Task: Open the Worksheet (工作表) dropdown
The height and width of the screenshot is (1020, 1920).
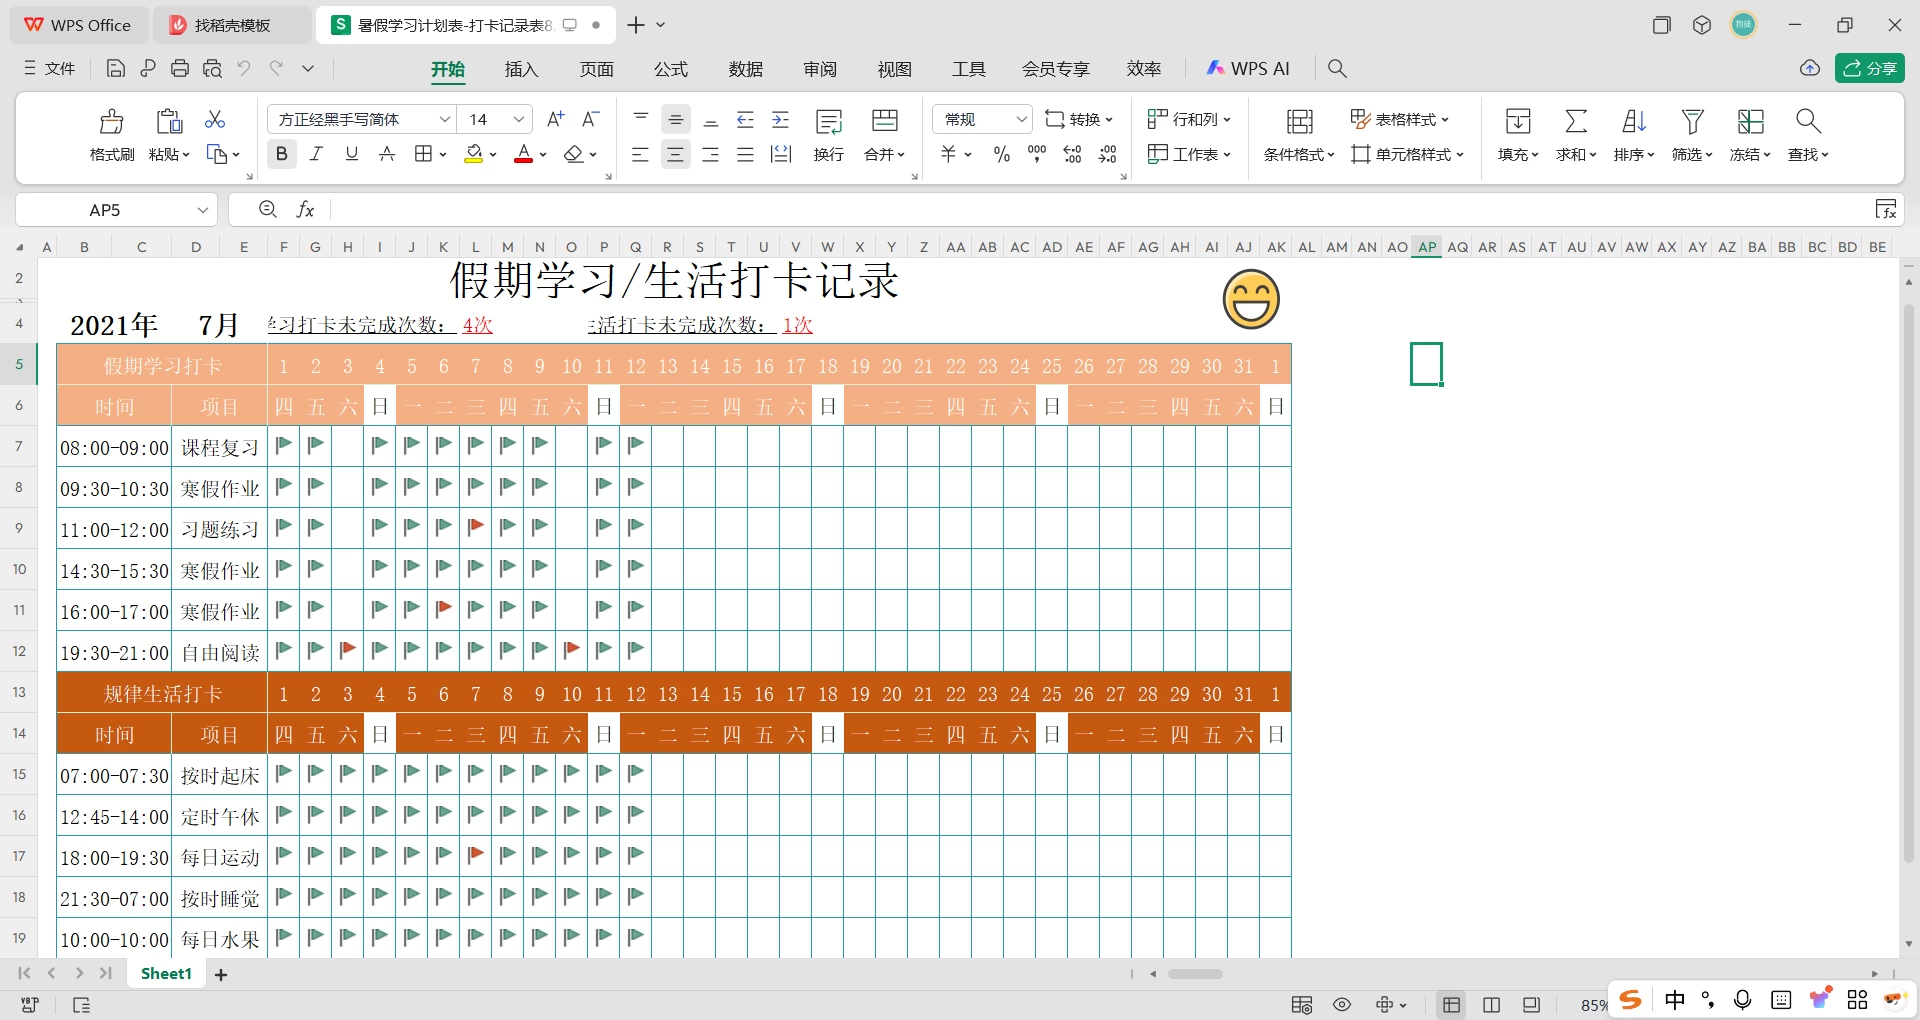Action: pos(1189,154)
